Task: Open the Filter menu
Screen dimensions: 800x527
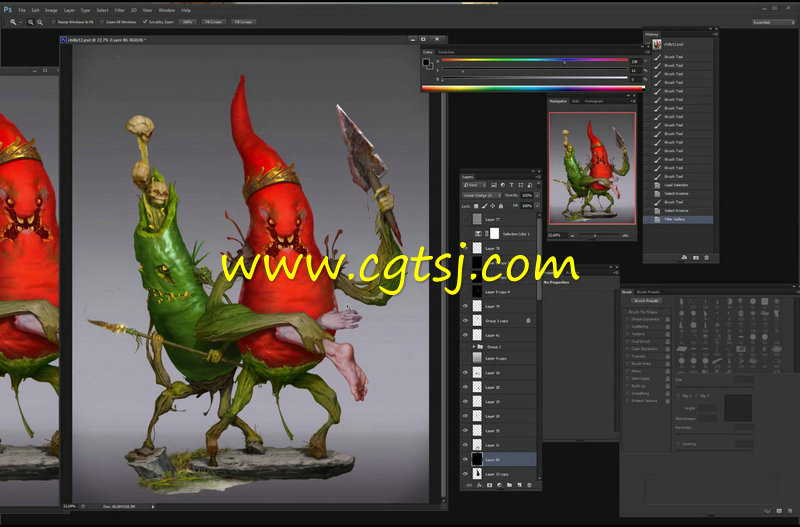Action: tap(119, 10)
